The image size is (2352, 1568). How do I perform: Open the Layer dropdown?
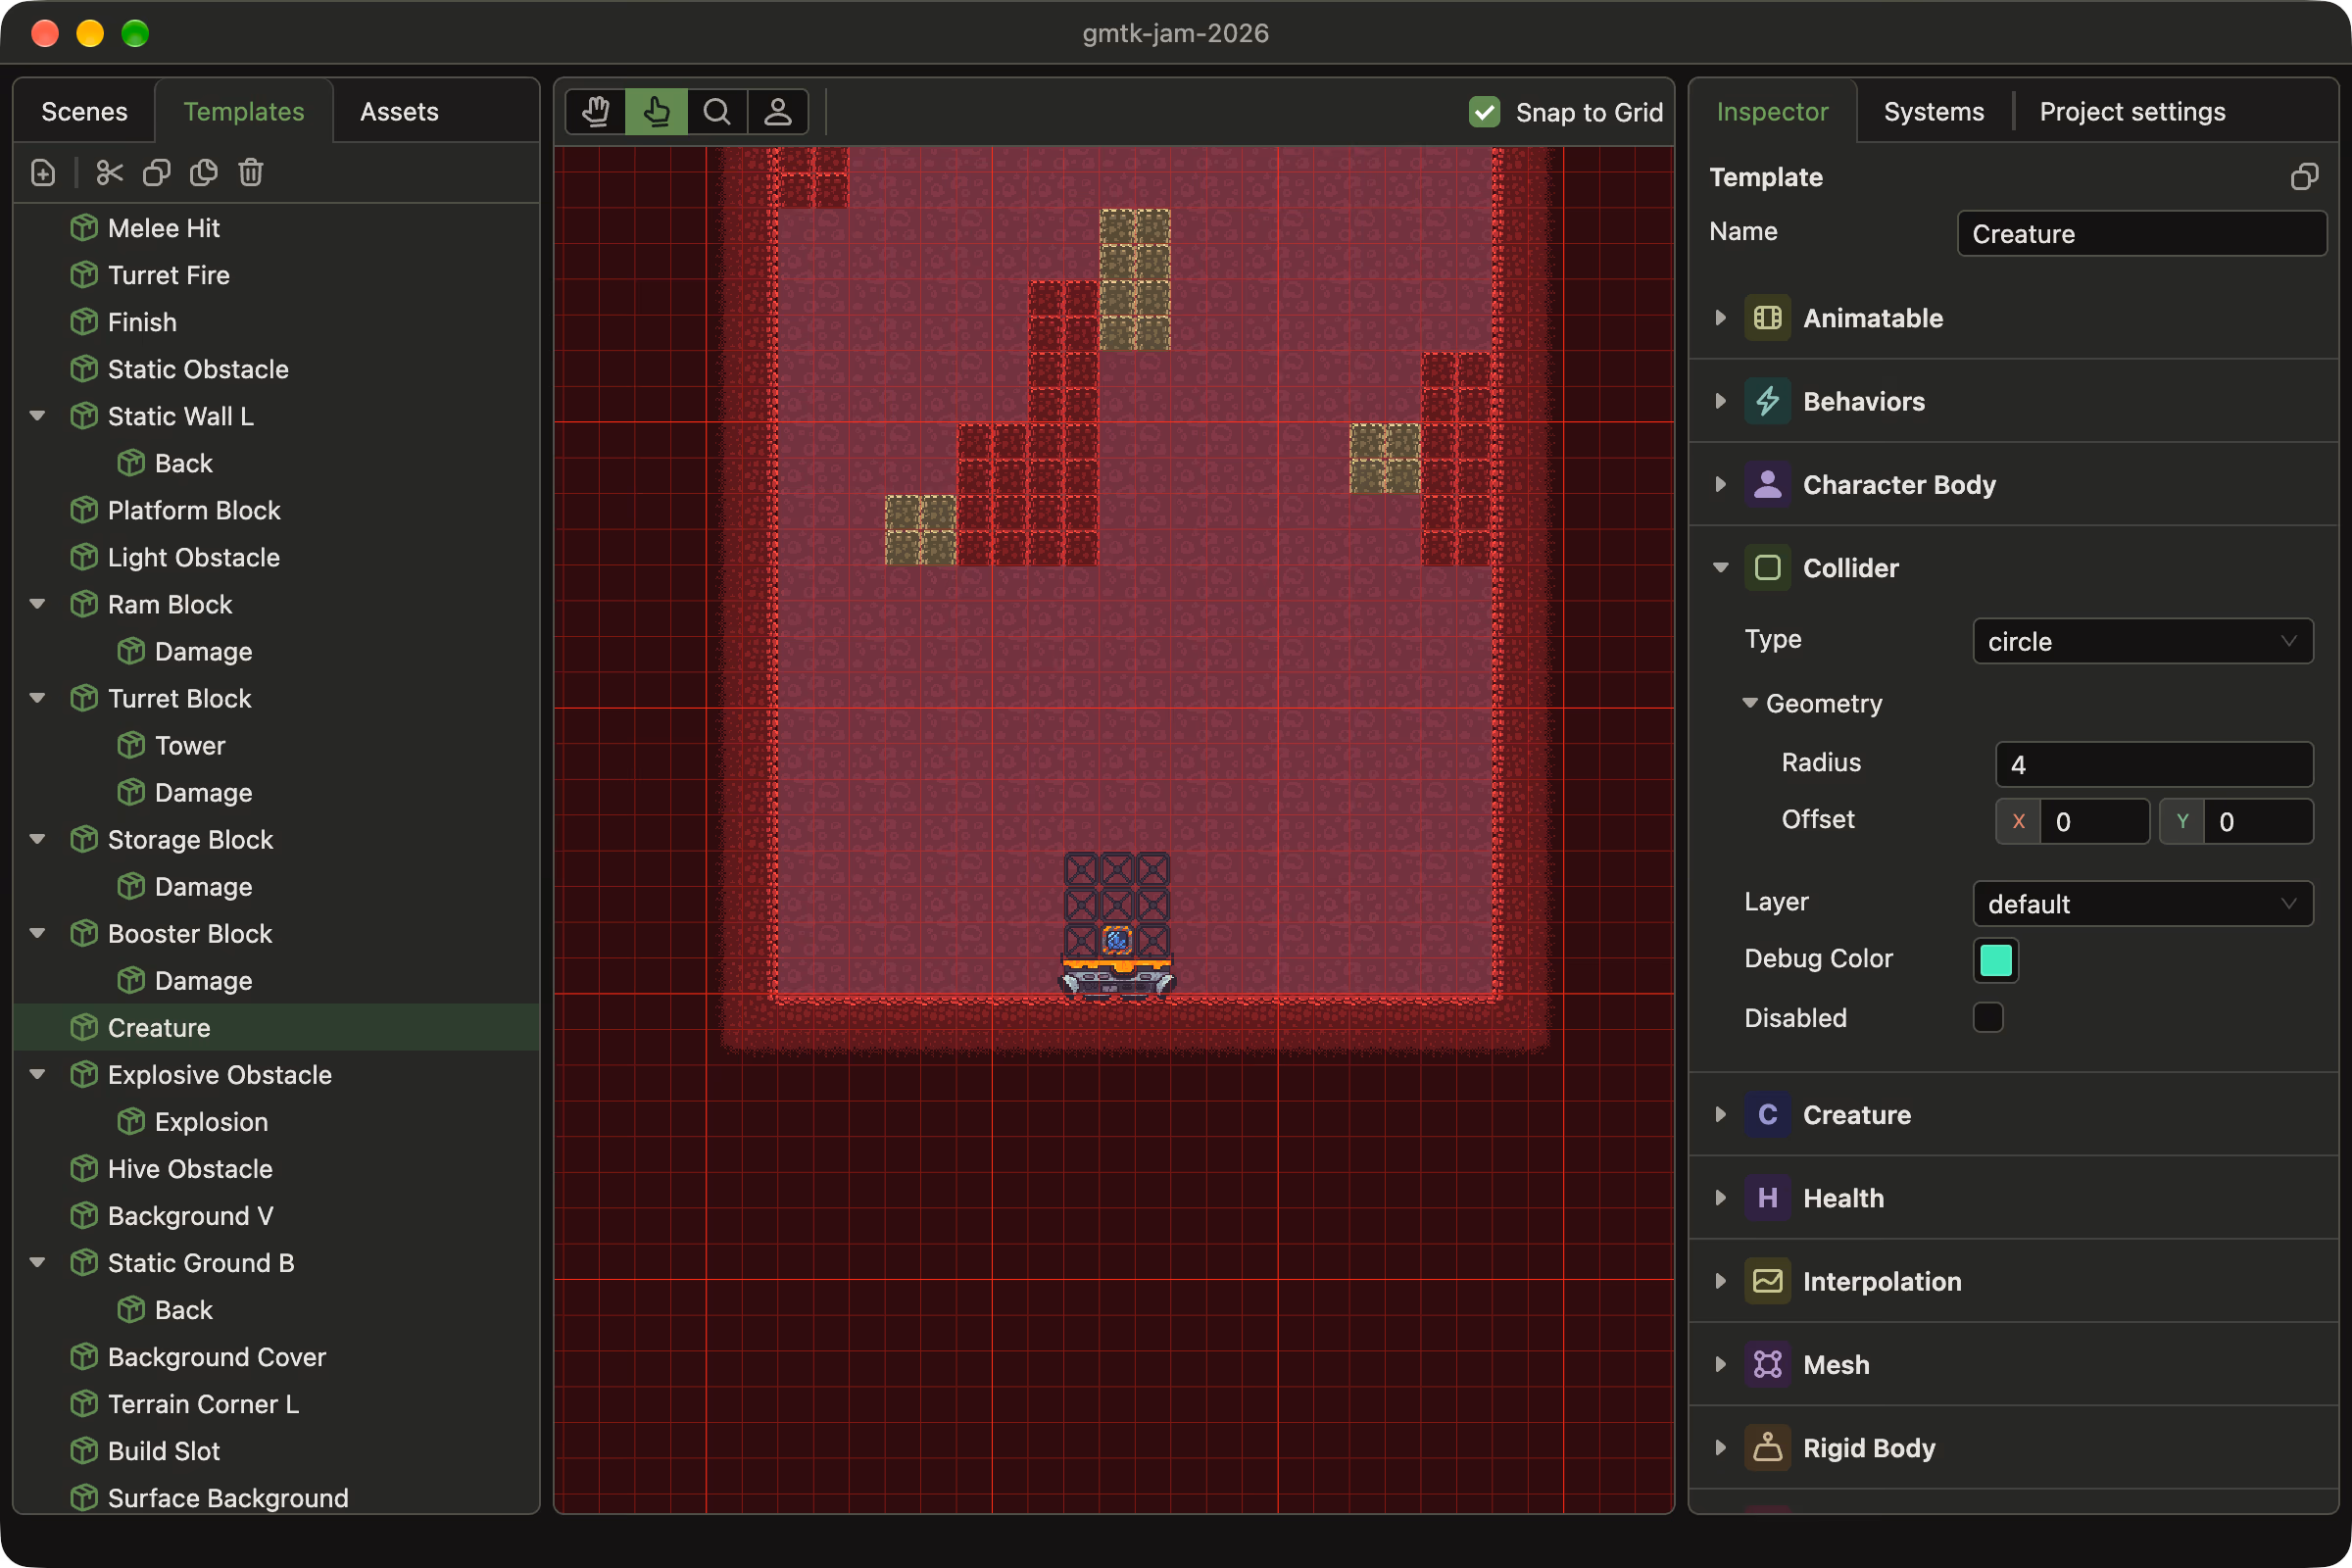[x=2142, y=904]
